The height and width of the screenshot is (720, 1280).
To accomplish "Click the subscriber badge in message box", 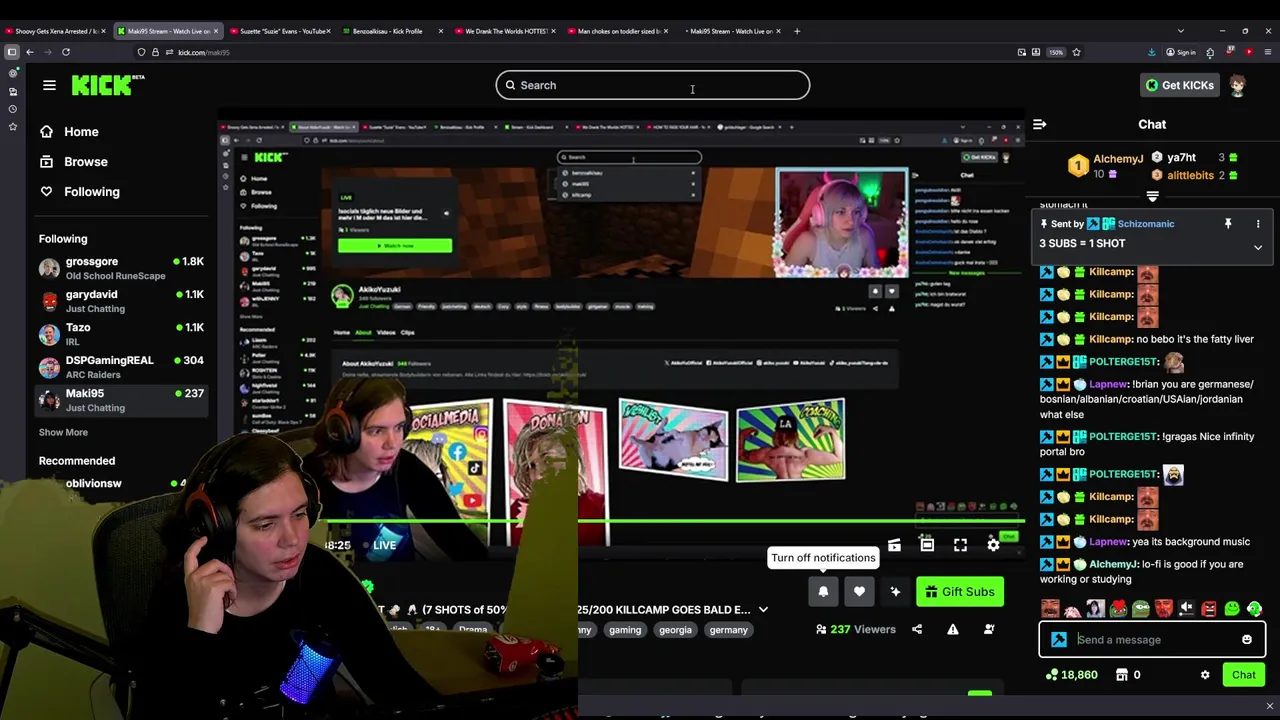I will click(x=1059, y=640).
